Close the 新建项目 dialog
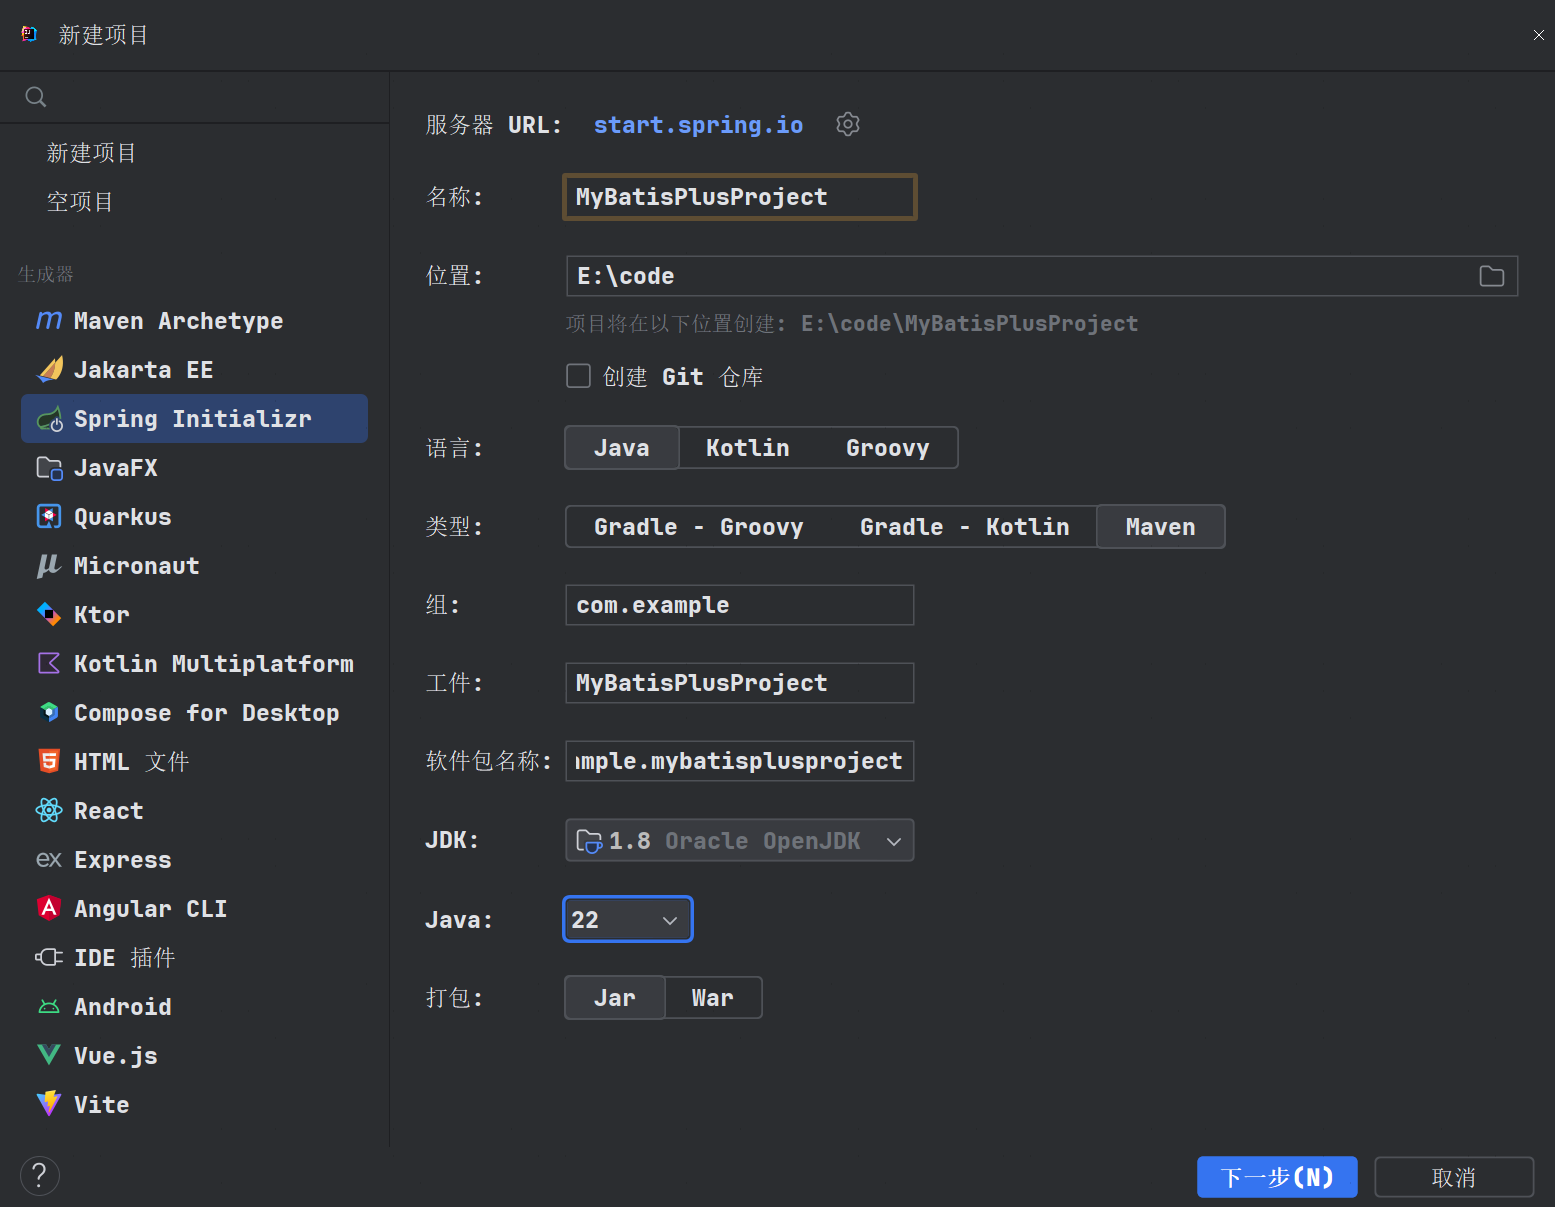 (1538, 35)
